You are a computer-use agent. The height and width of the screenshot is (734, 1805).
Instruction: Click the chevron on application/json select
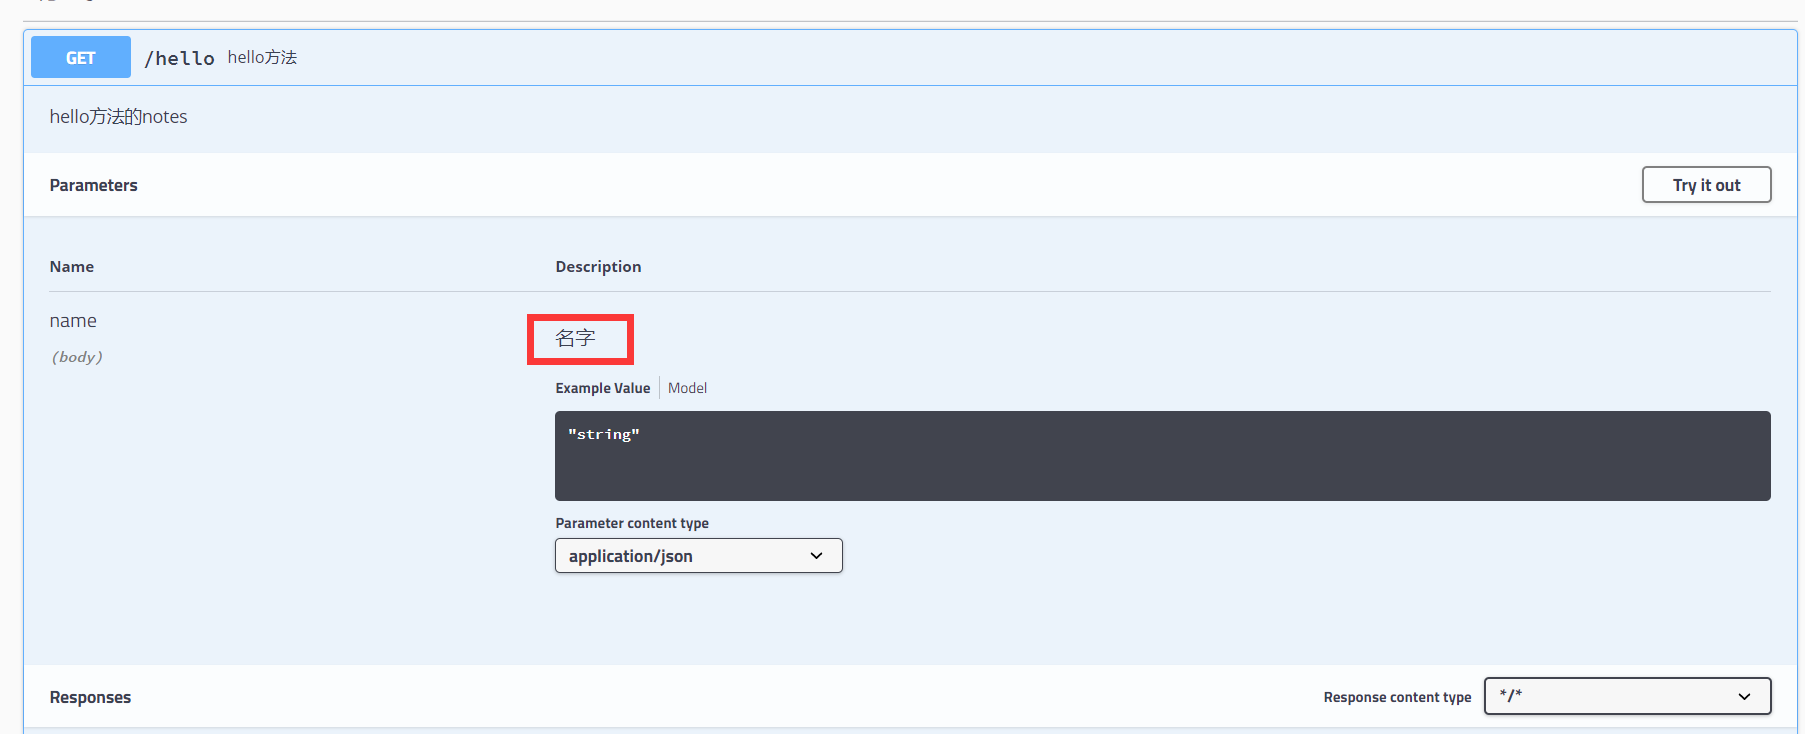point(817,556)
